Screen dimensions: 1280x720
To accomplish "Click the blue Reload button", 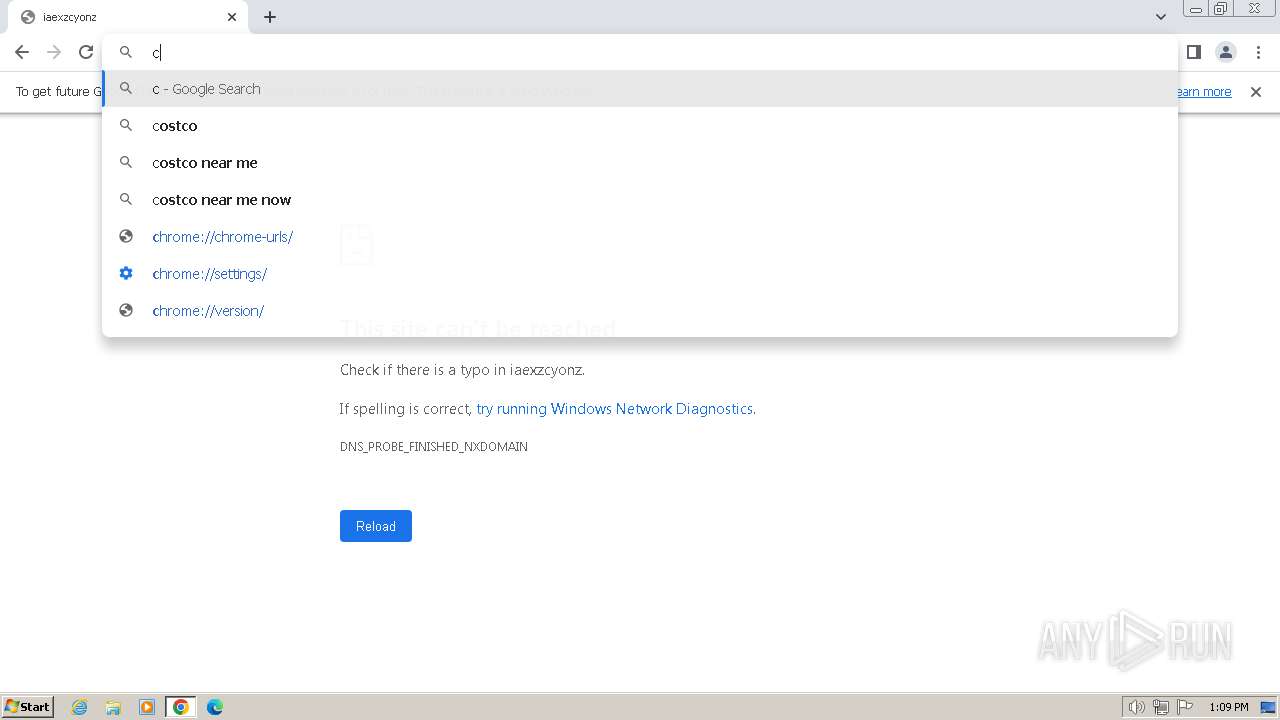I will click(x=376, y=526).
